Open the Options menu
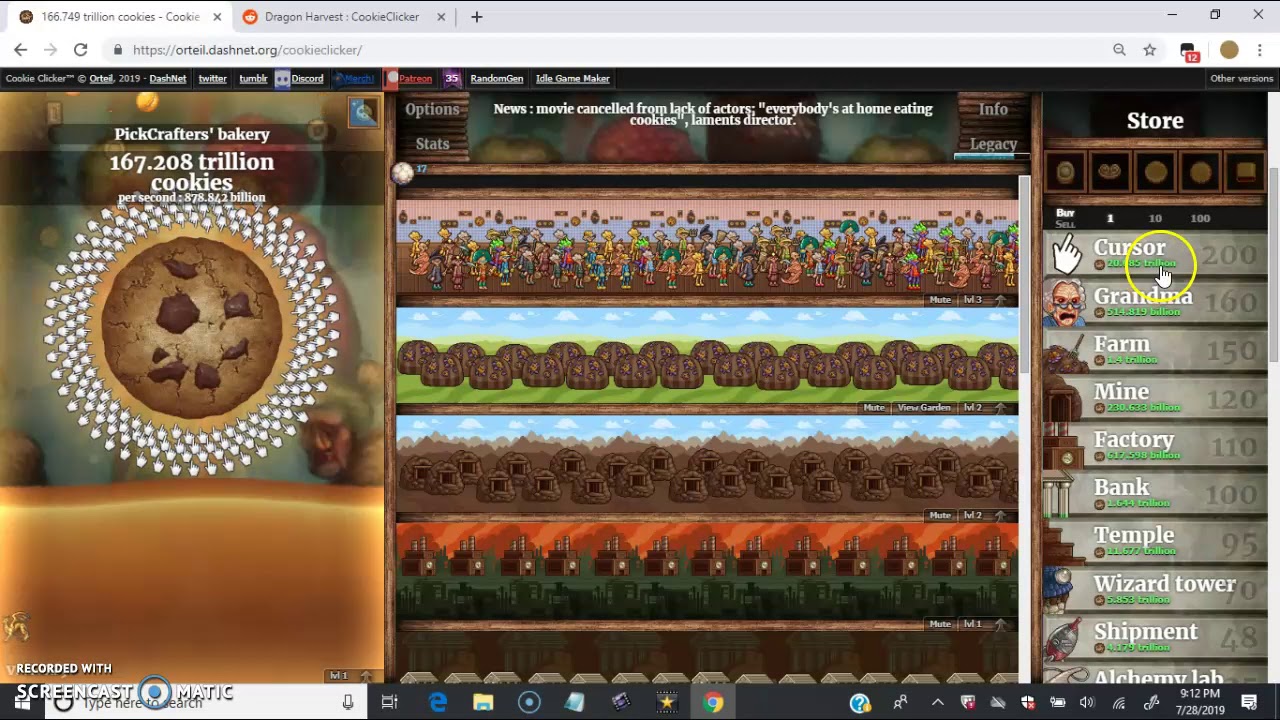 432,109
